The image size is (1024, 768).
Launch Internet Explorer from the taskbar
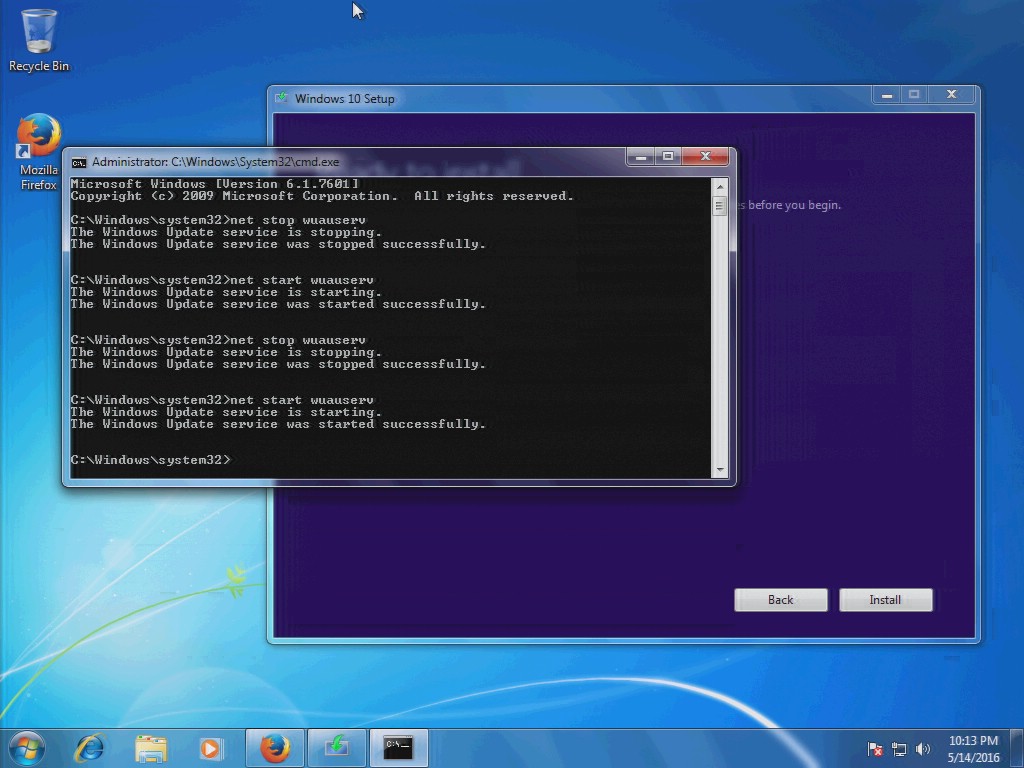point(89,748)
